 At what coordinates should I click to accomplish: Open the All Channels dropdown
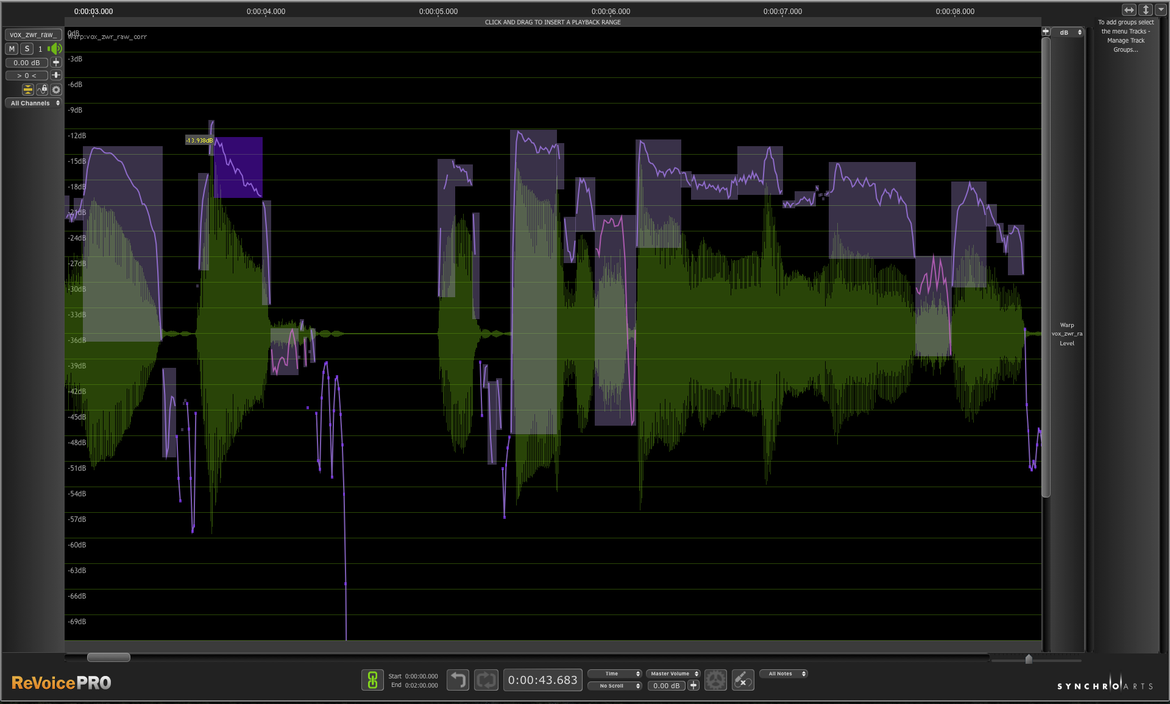click(x=34, y=103)
